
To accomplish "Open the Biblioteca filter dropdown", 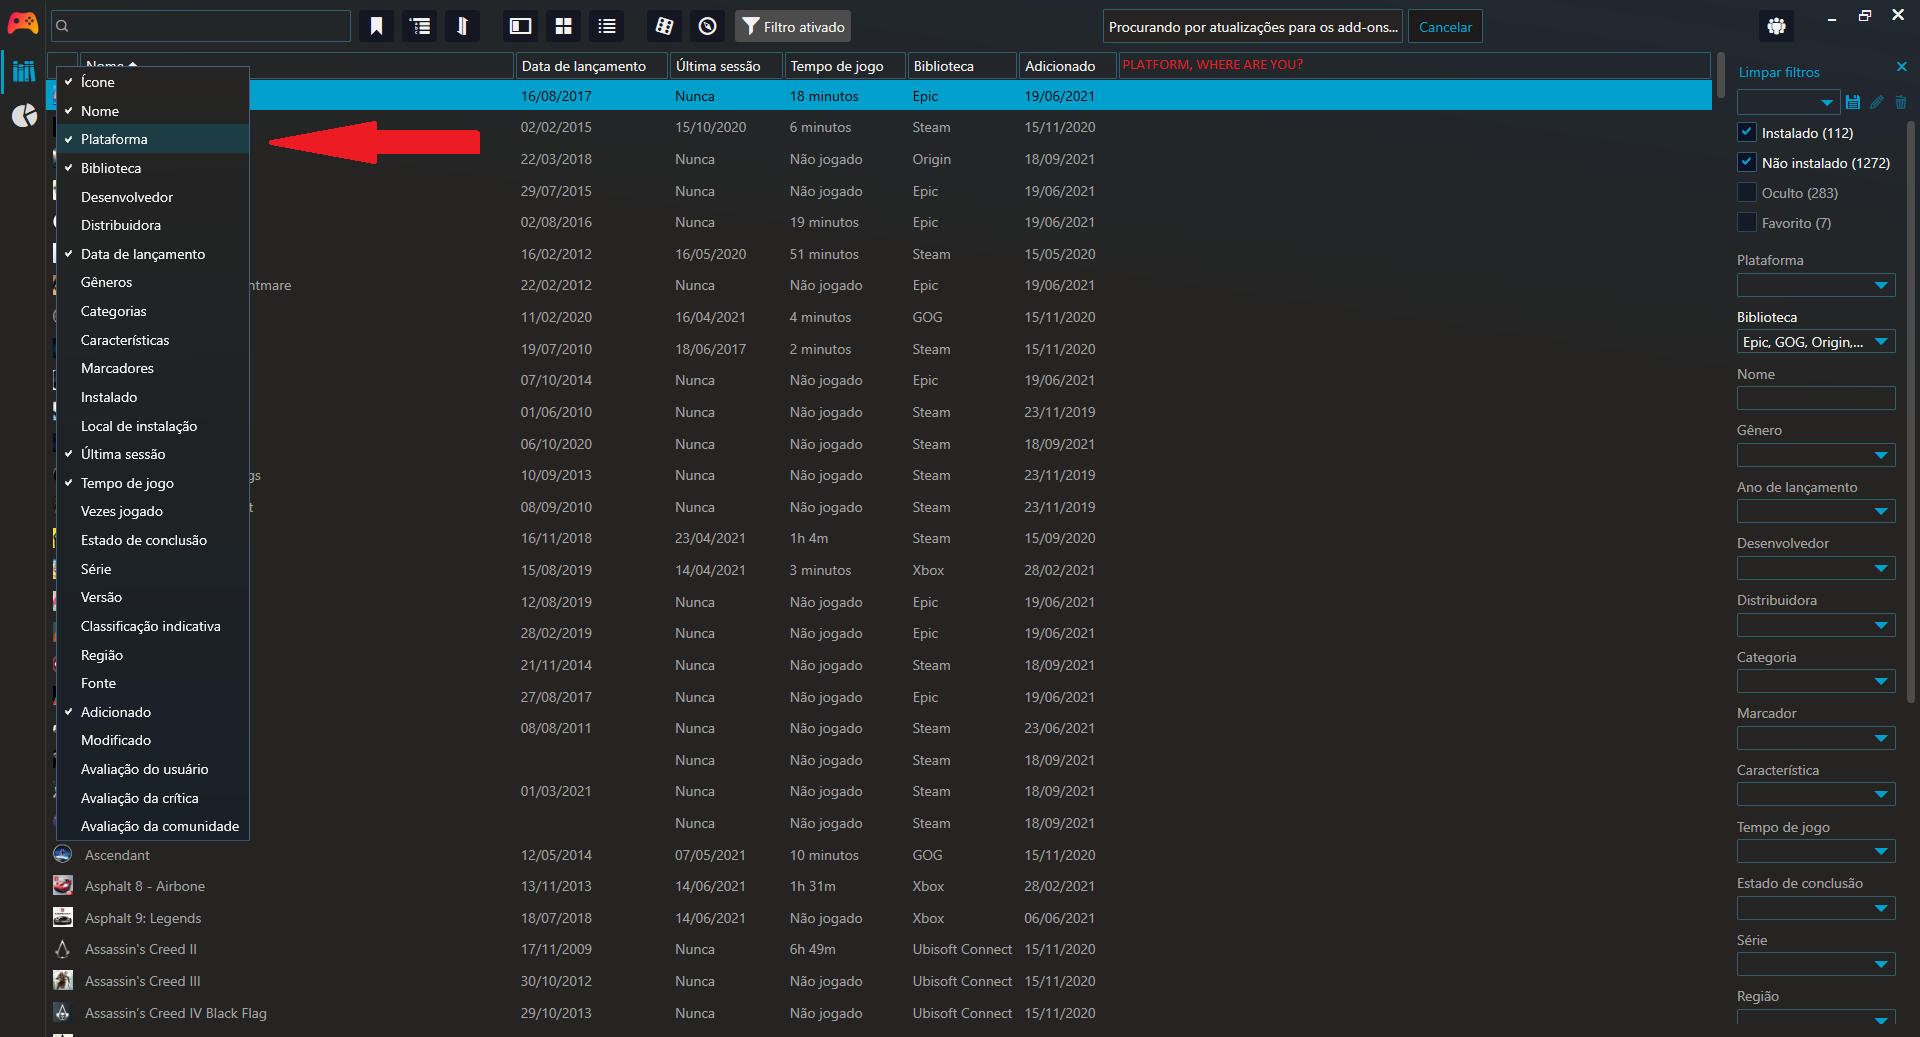I will [x=1816, y=341].
